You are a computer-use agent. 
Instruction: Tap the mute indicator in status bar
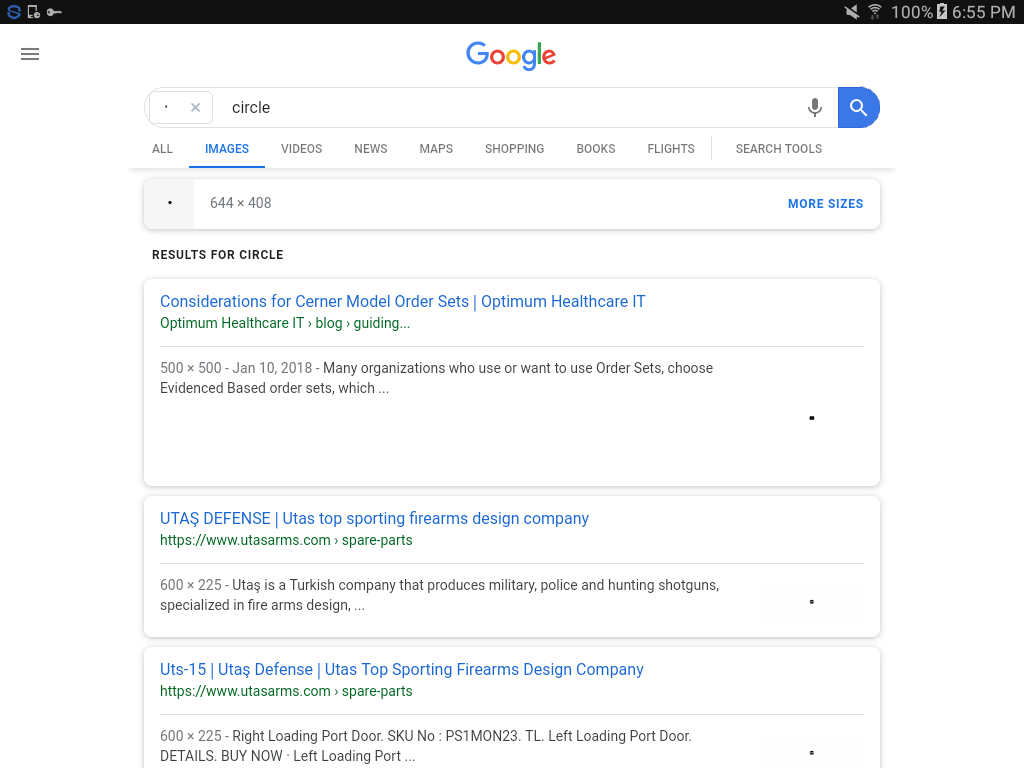click(852, 12)
